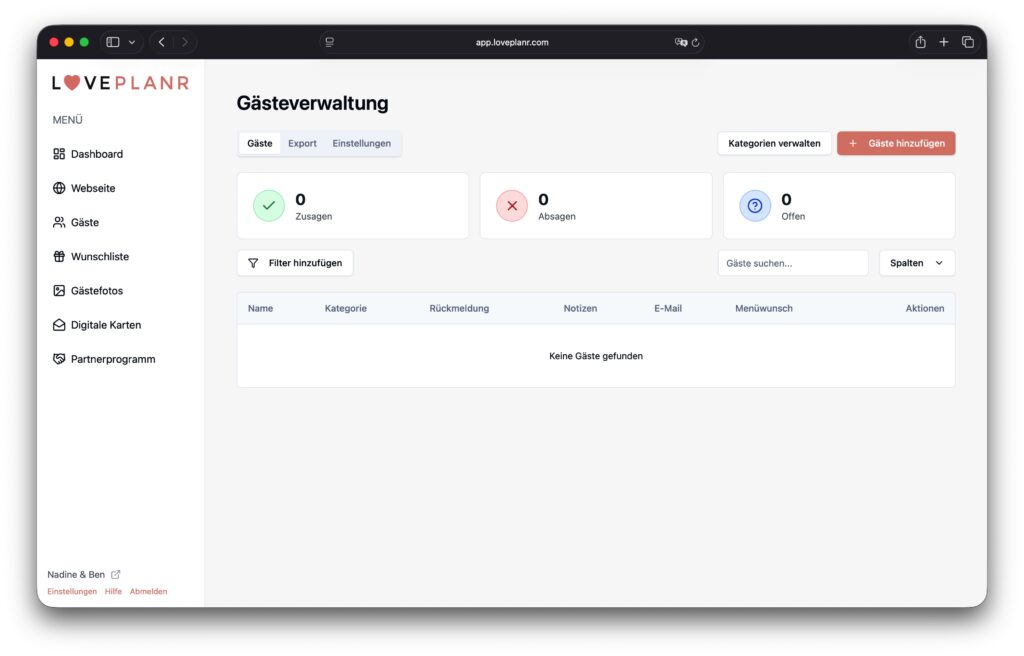Switch to the Einstellungen tab
1024x656 pixels.
pos(361,143)
